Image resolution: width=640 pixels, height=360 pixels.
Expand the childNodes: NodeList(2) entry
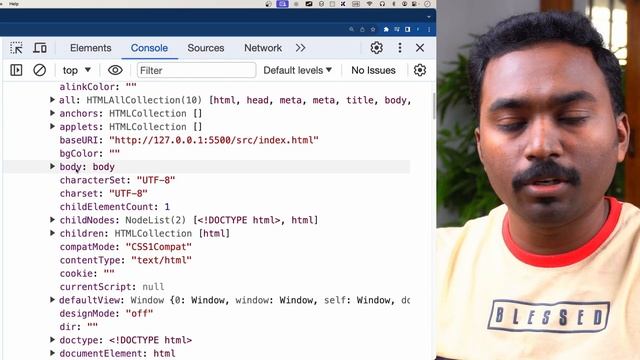tap(52, 220)
